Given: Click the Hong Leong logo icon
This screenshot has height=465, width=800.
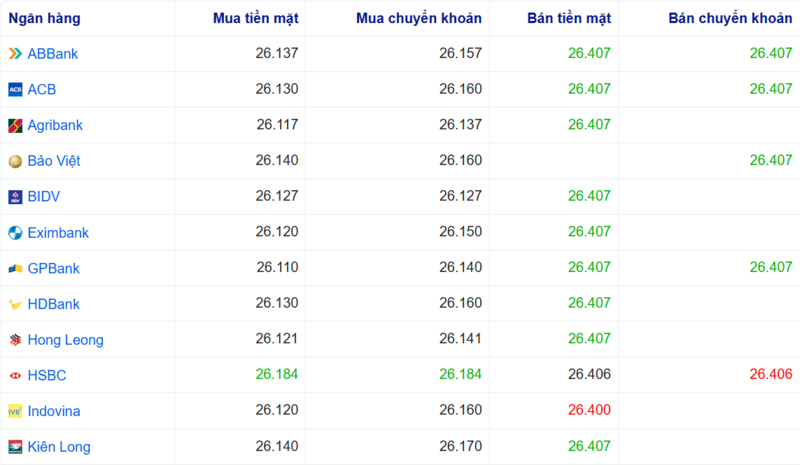Looking at the screenshot, I should click(15, 340).
